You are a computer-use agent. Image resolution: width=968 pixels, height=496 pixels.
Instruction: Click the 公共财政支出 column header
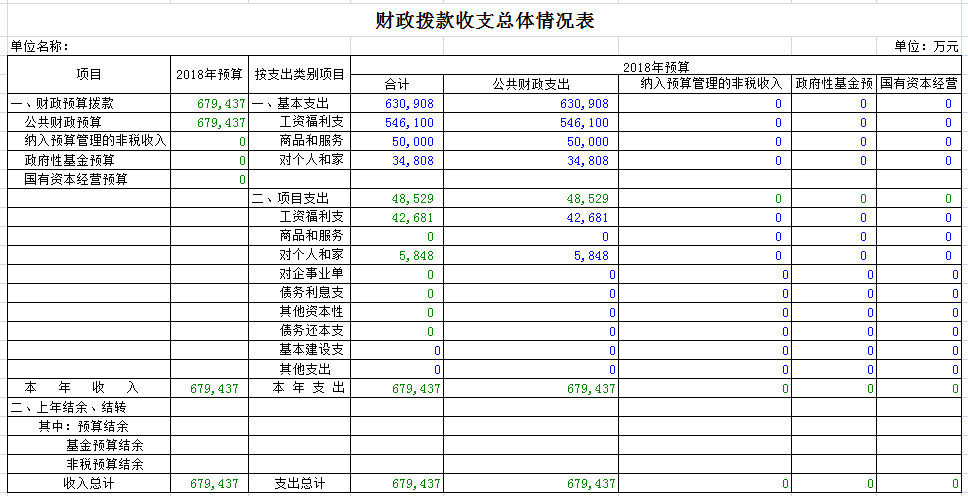click(x=530, y=84)
